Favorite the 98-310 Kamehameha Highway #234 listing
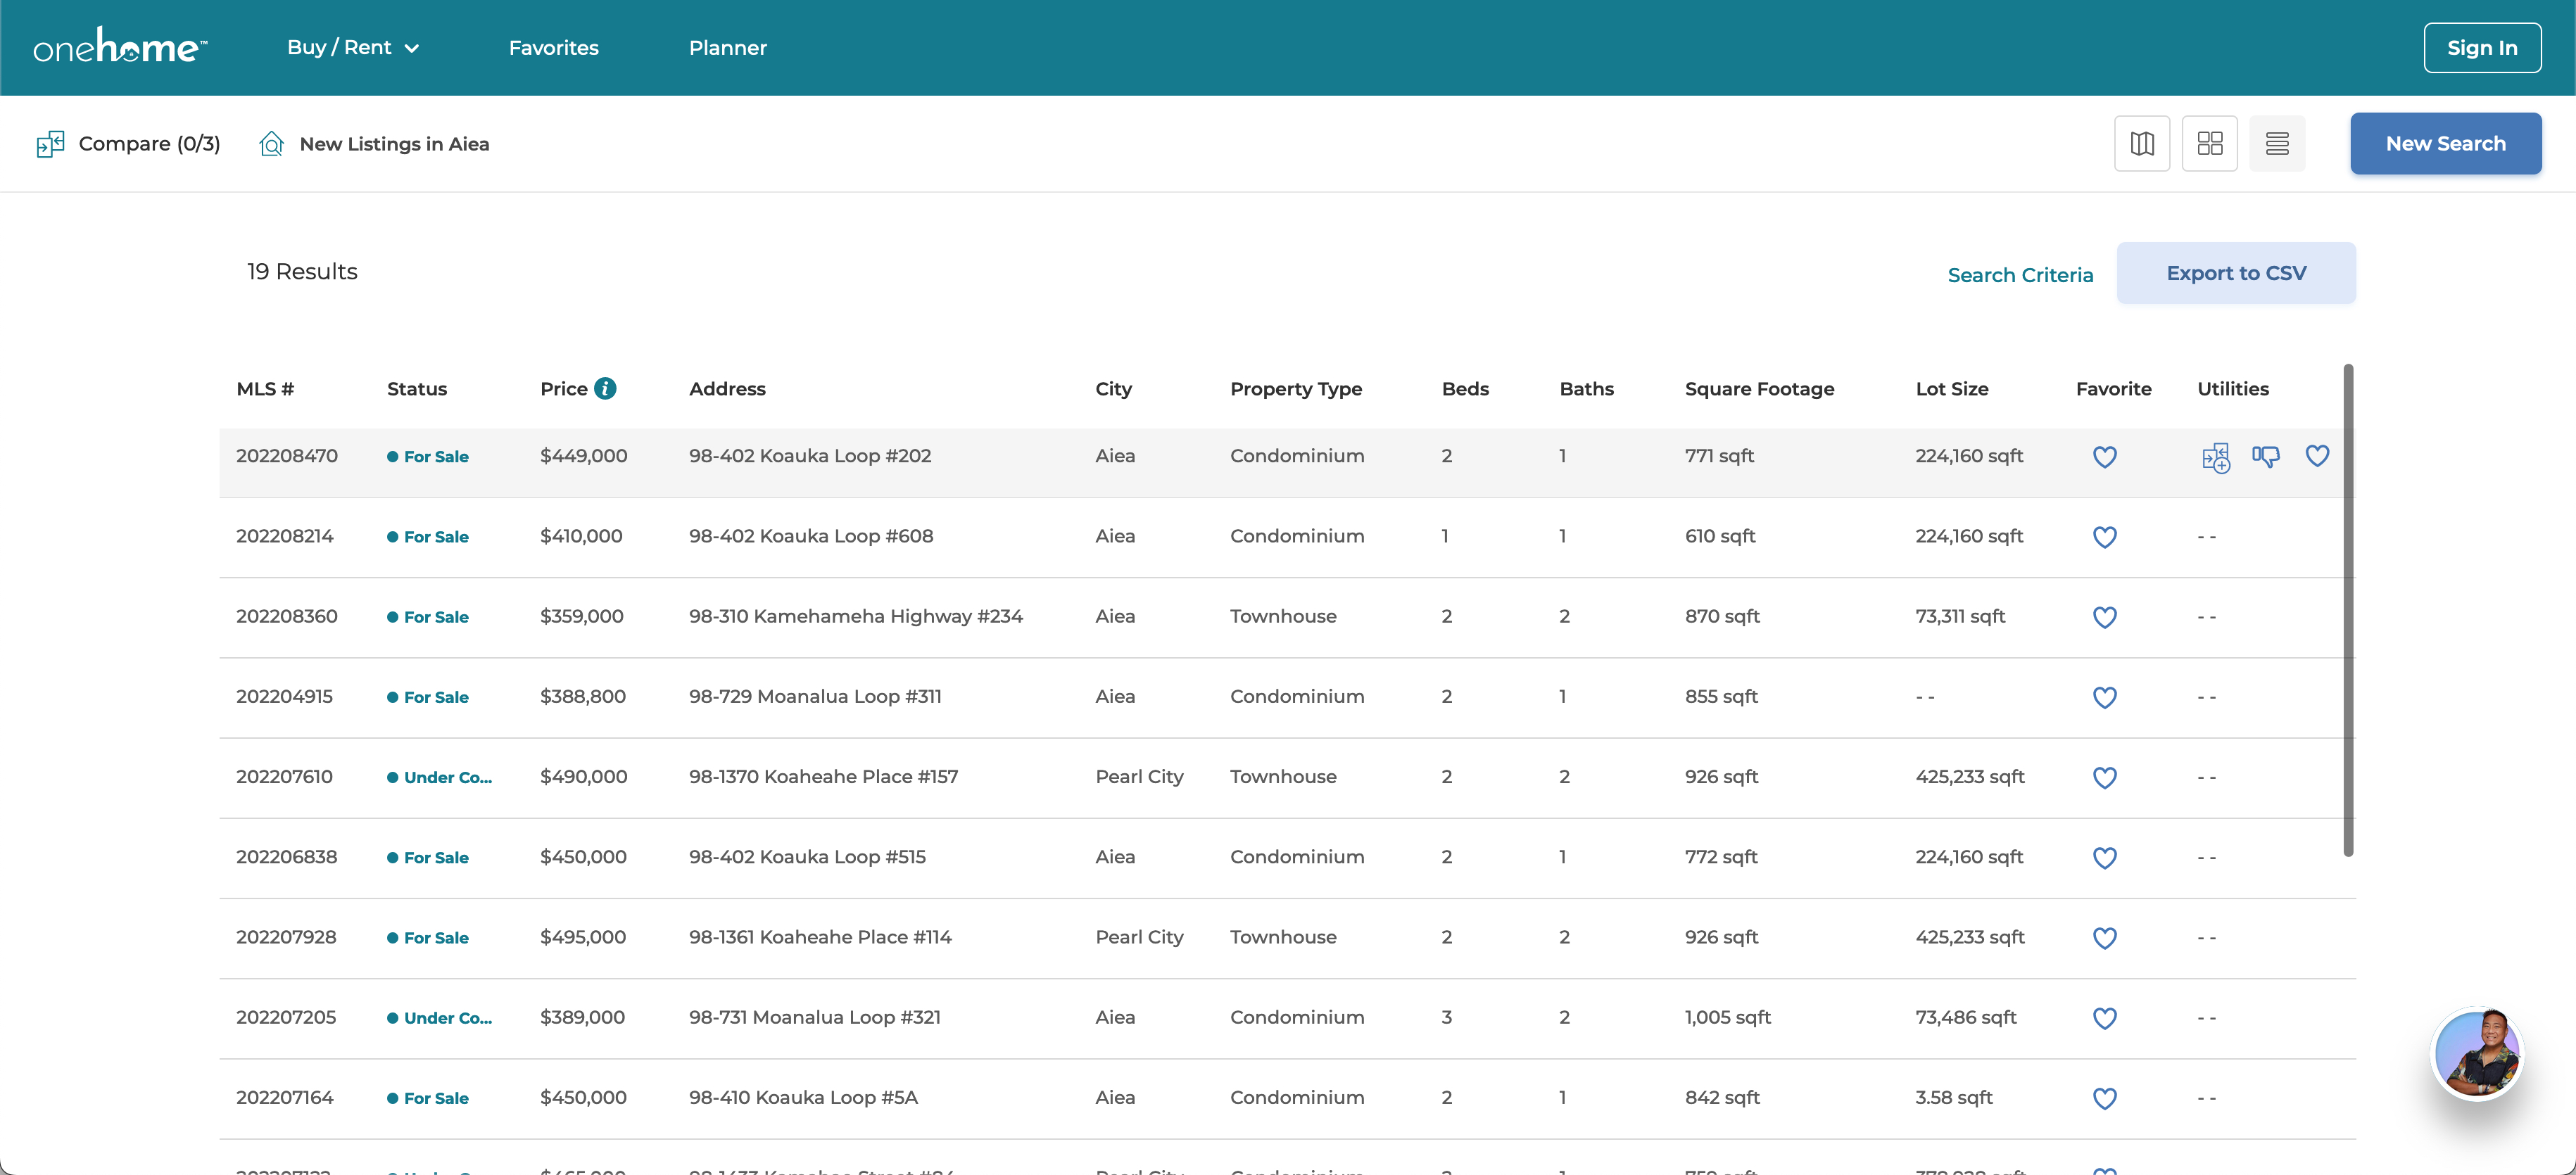 click(x=2104, y=617)
